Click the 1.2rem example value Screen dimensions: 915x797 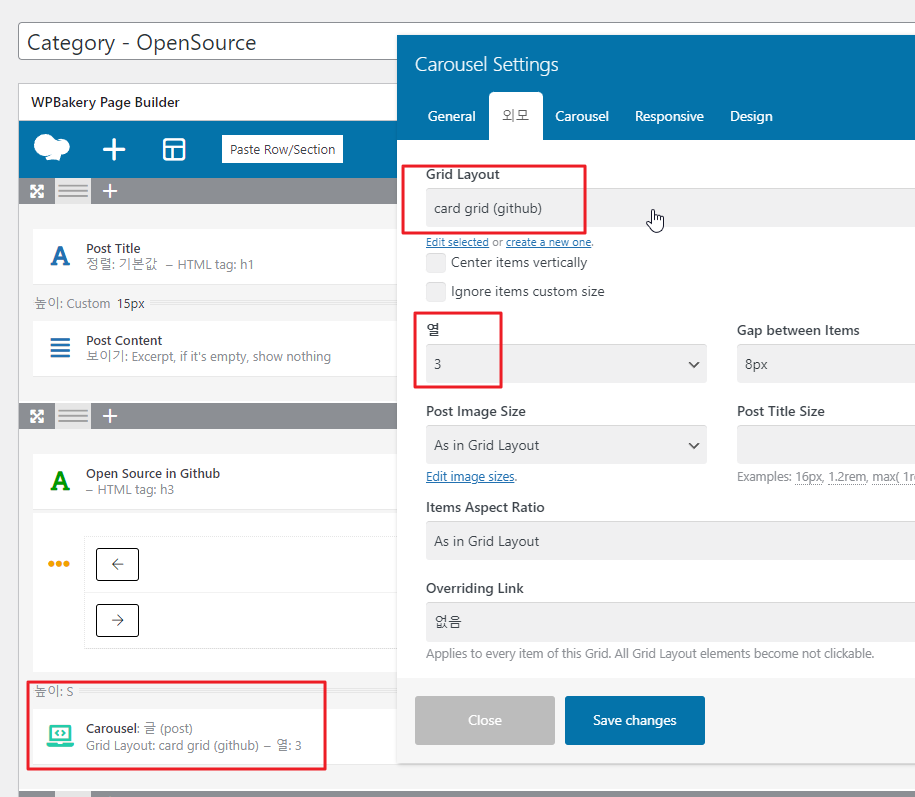(847, 477)
